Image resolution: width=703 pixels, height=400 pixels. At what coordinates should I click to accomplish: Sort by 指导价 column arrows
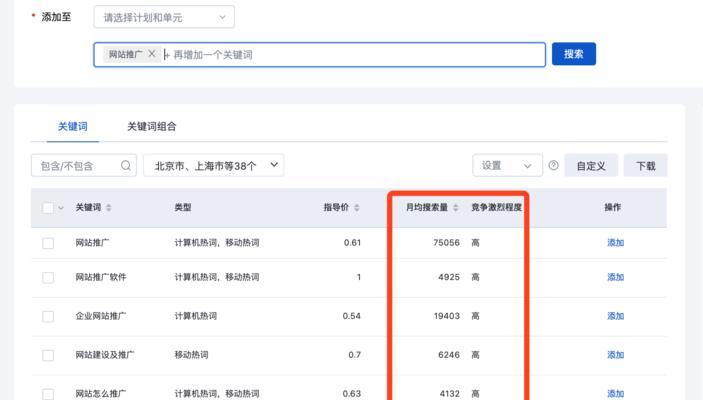[357, 208]
